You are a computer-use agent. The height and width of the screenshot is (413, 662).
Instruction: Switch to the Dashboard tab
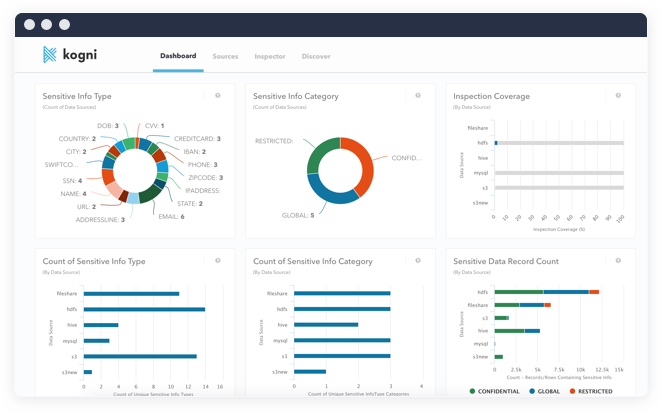pyautogui.click(x=178, y=56)
